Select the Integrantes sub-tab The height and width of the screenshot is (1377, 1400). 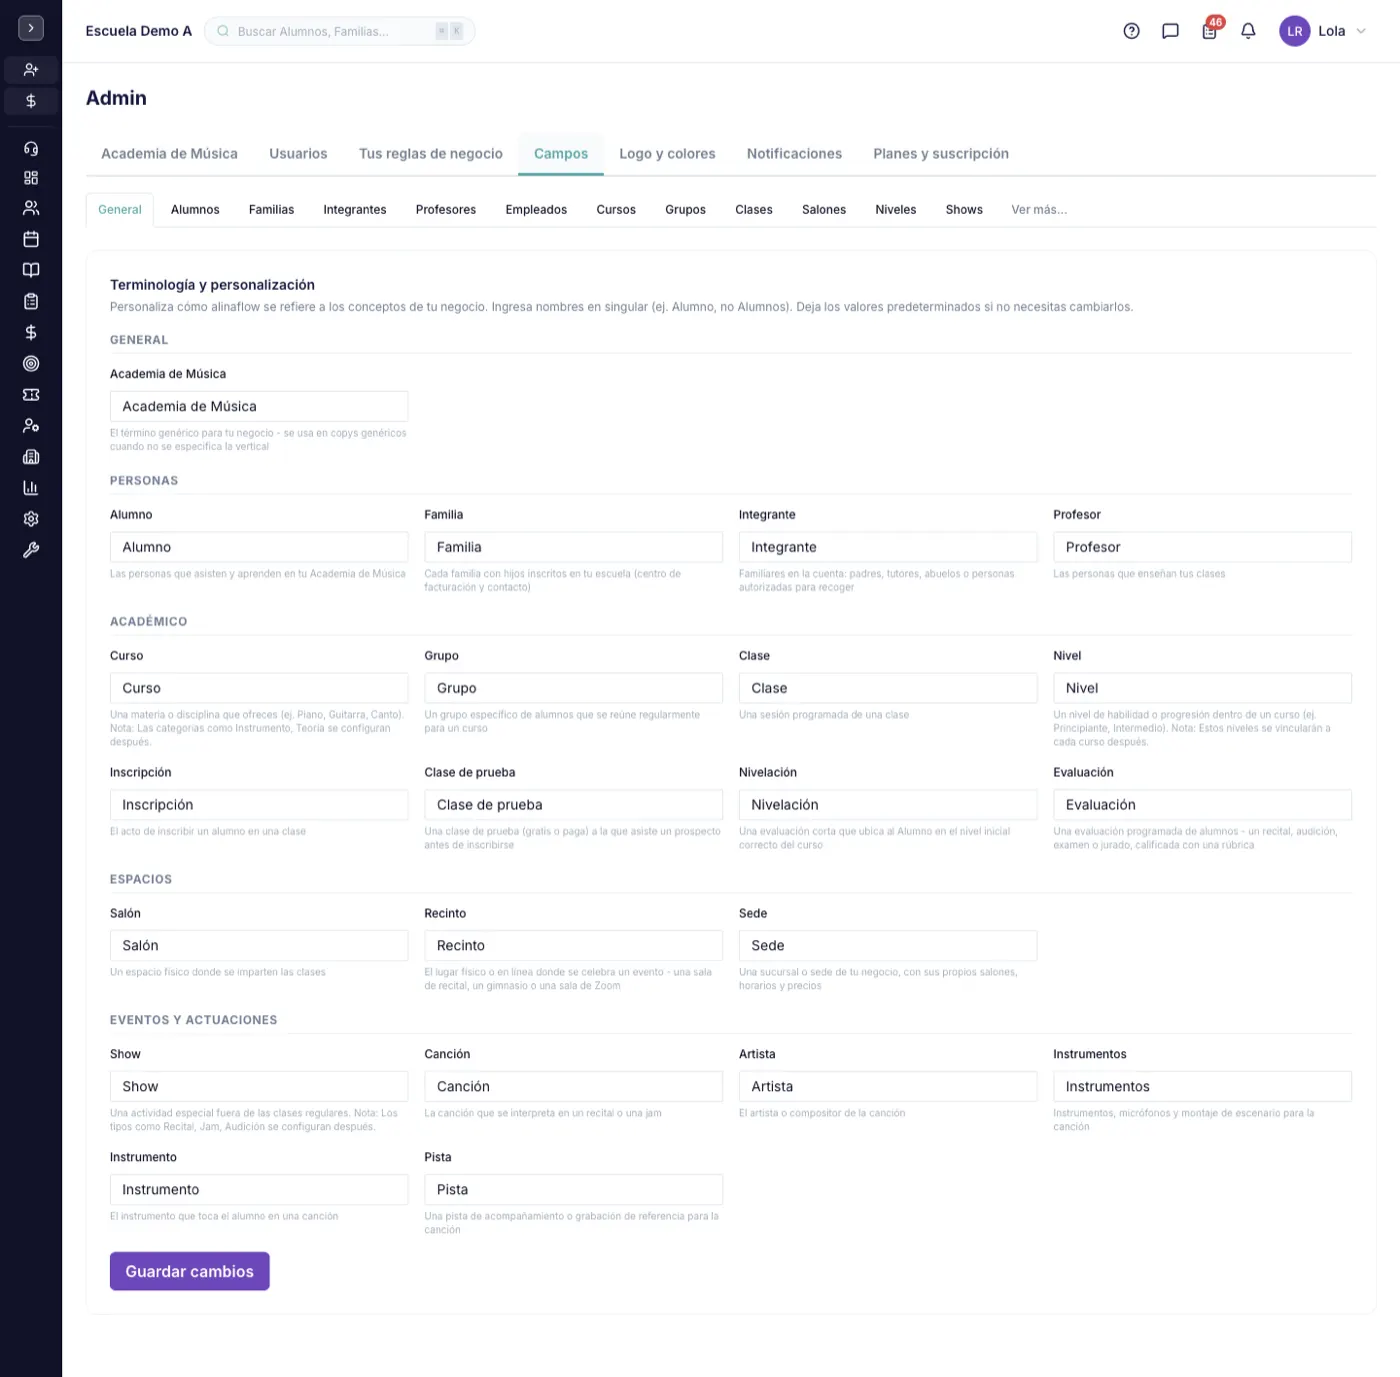(x=355, y=210)
